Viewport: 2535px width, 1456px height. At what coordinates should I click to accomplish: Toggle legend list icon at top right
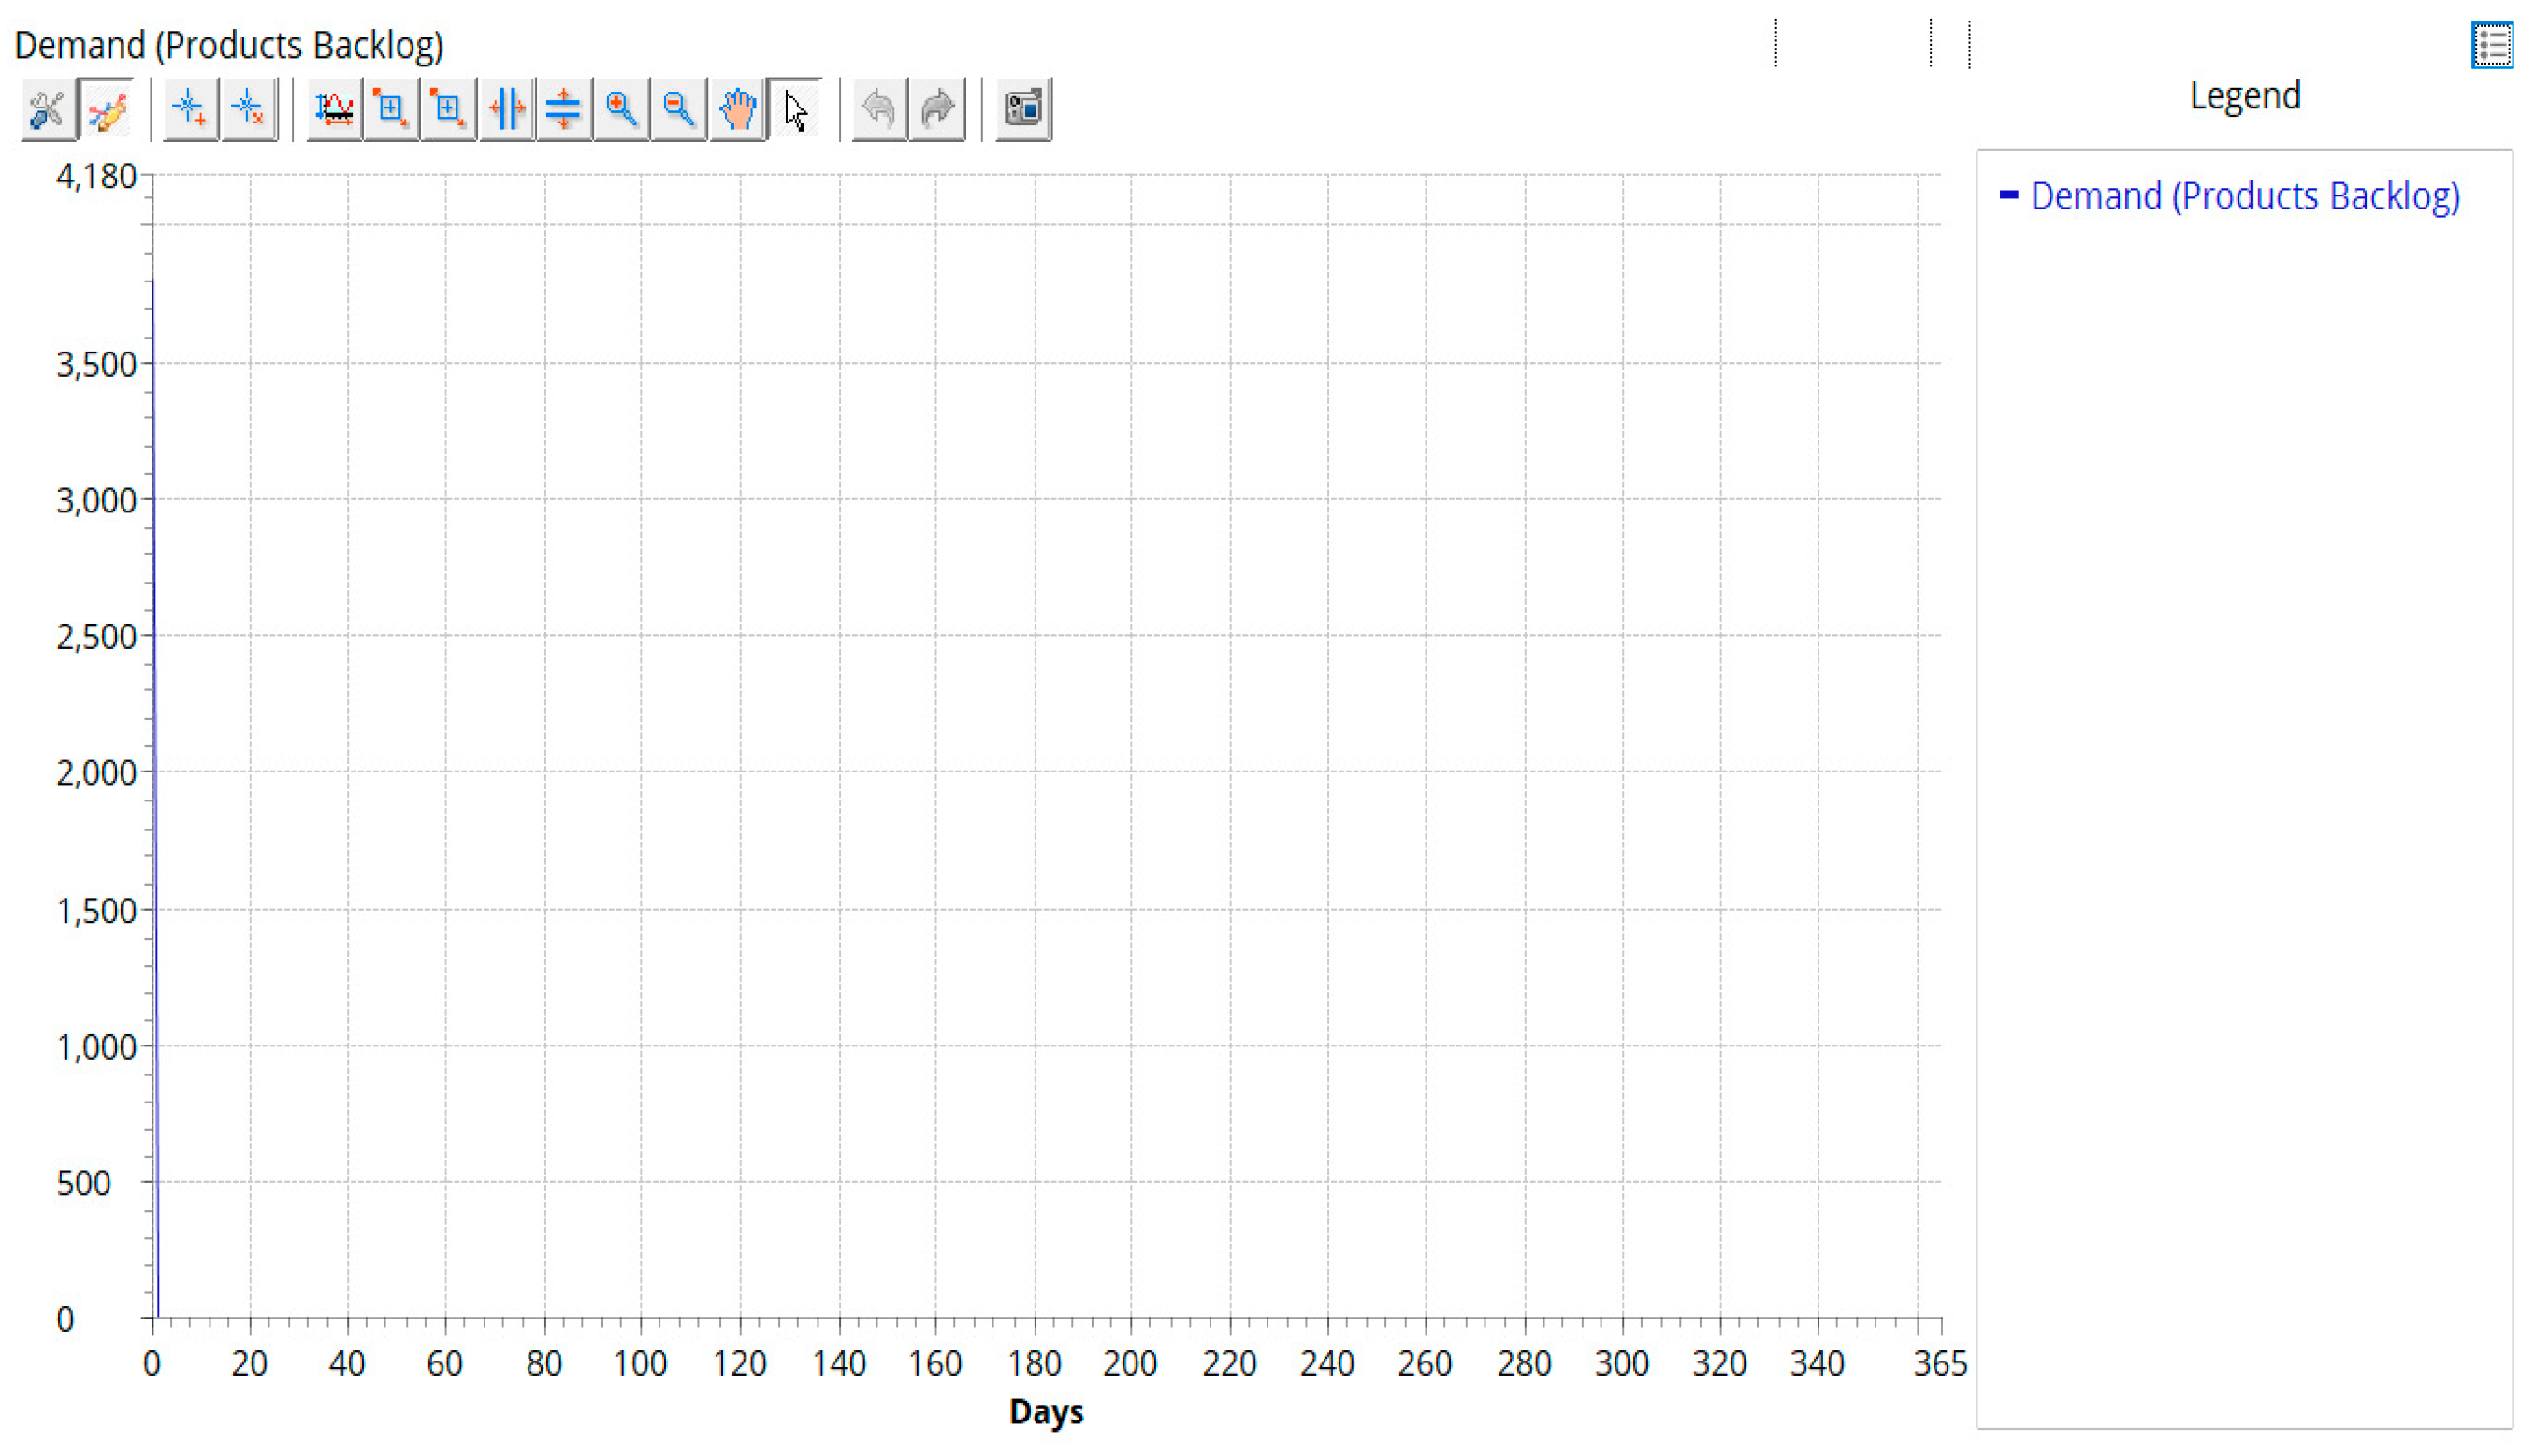pos(2492,46)
